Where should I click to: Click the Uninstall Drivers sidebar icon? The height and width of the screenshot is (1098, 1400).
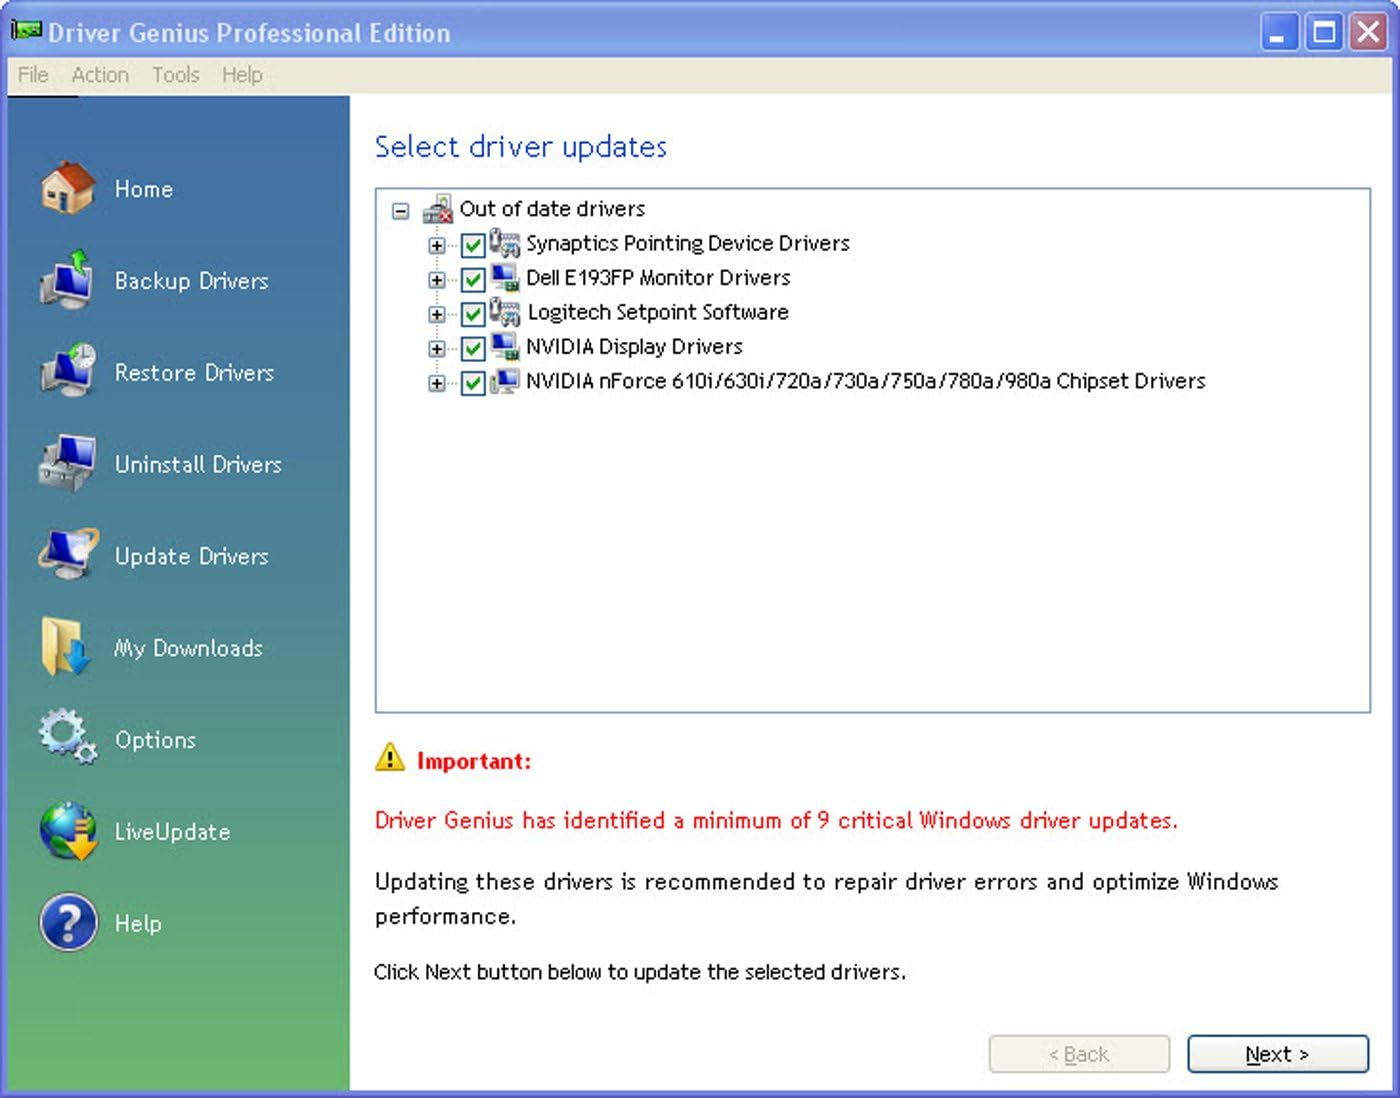click(67, 463)
